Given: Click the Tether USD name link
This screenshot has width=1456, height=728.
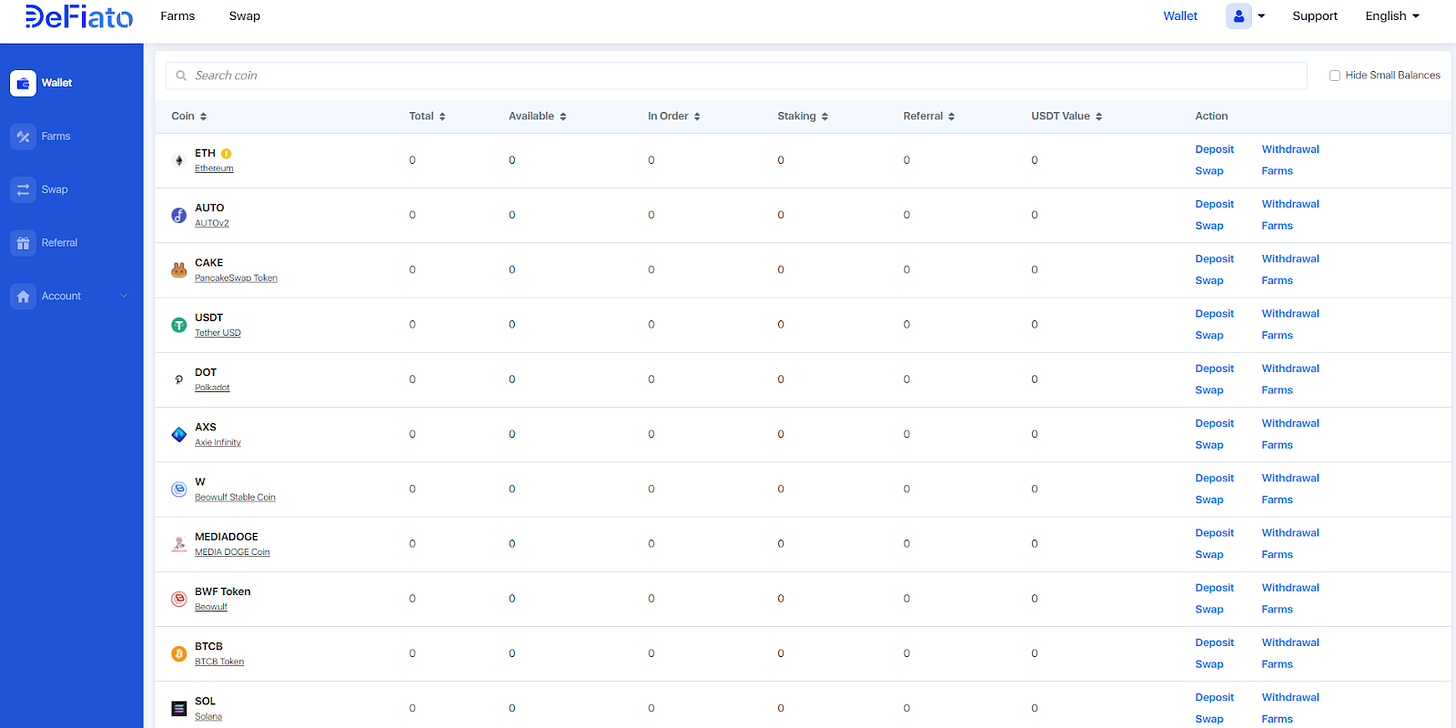Looking at the screenshot, I should (218, 333).
